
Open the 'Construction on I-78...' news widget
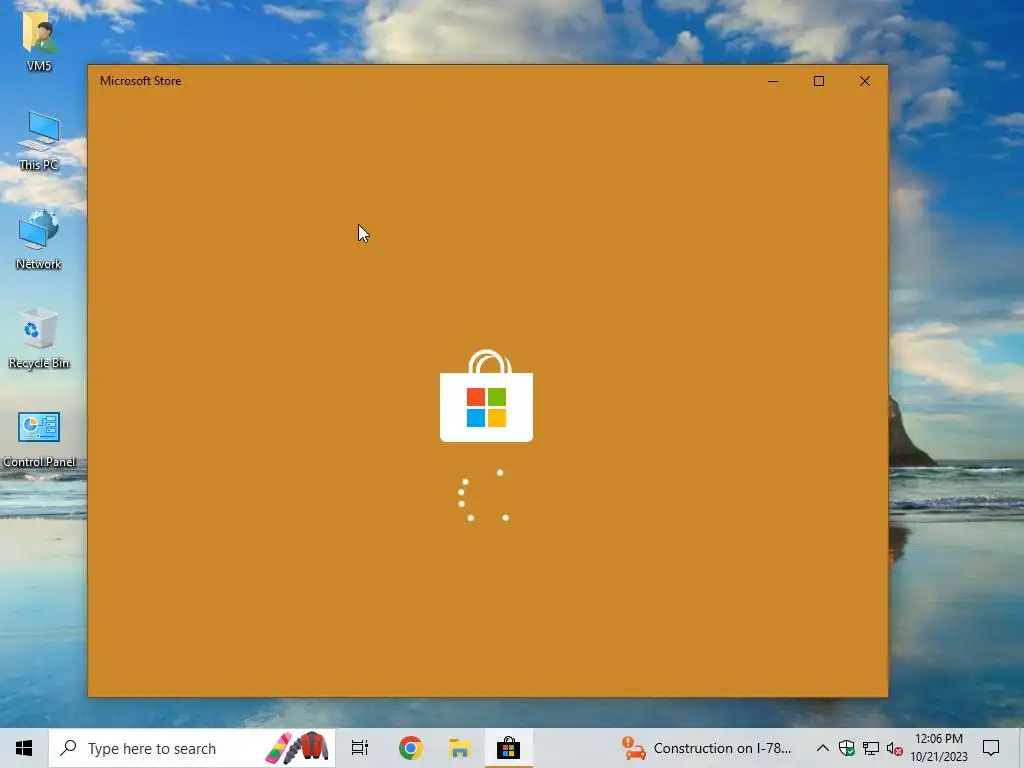click(x=706, y=748)
